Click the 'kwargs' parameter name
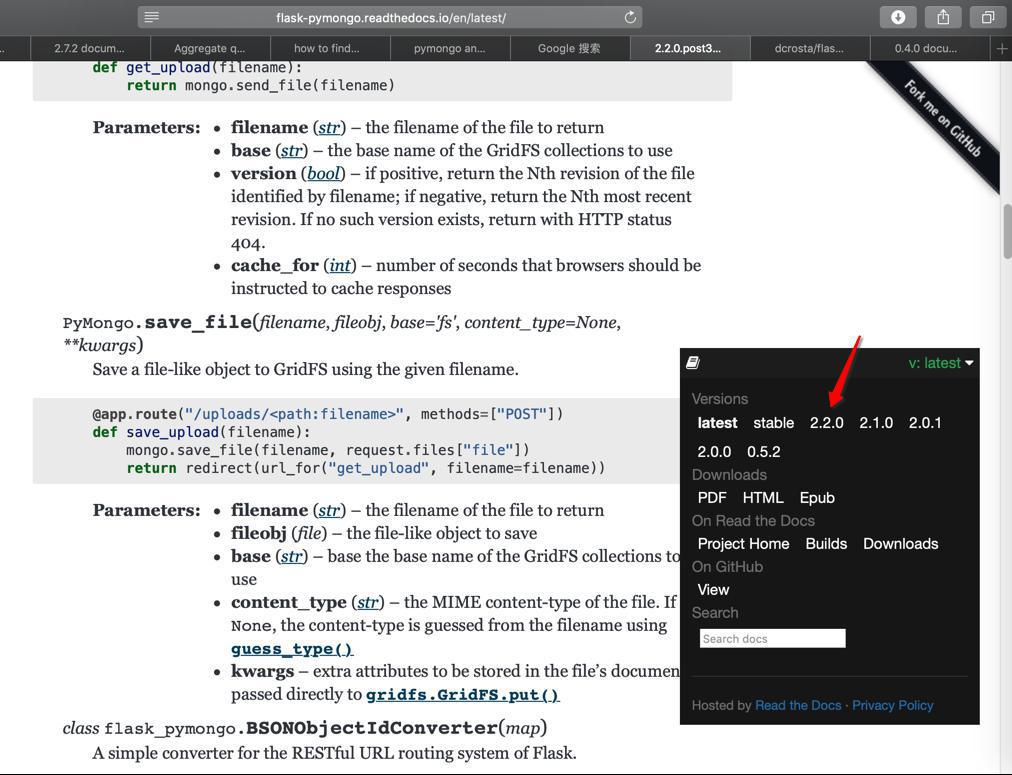This screenshot has width=1012, height=775. coord(262,672)
